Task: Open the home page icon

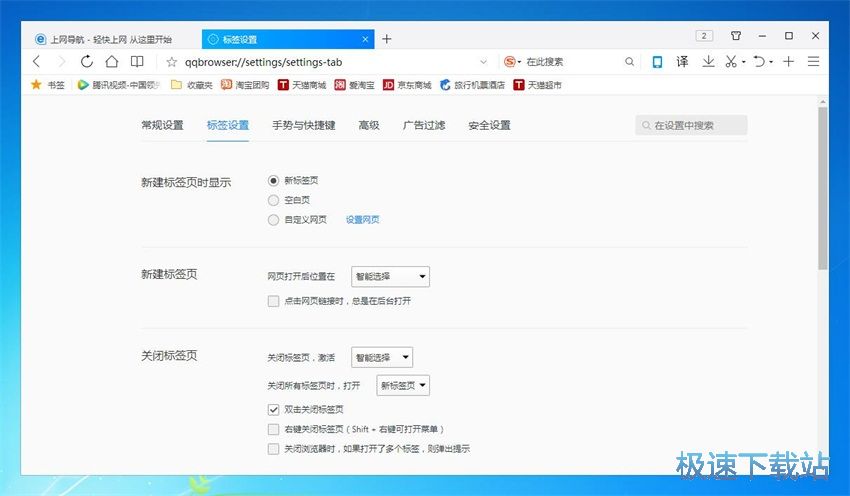Action: tap(112, 62)
